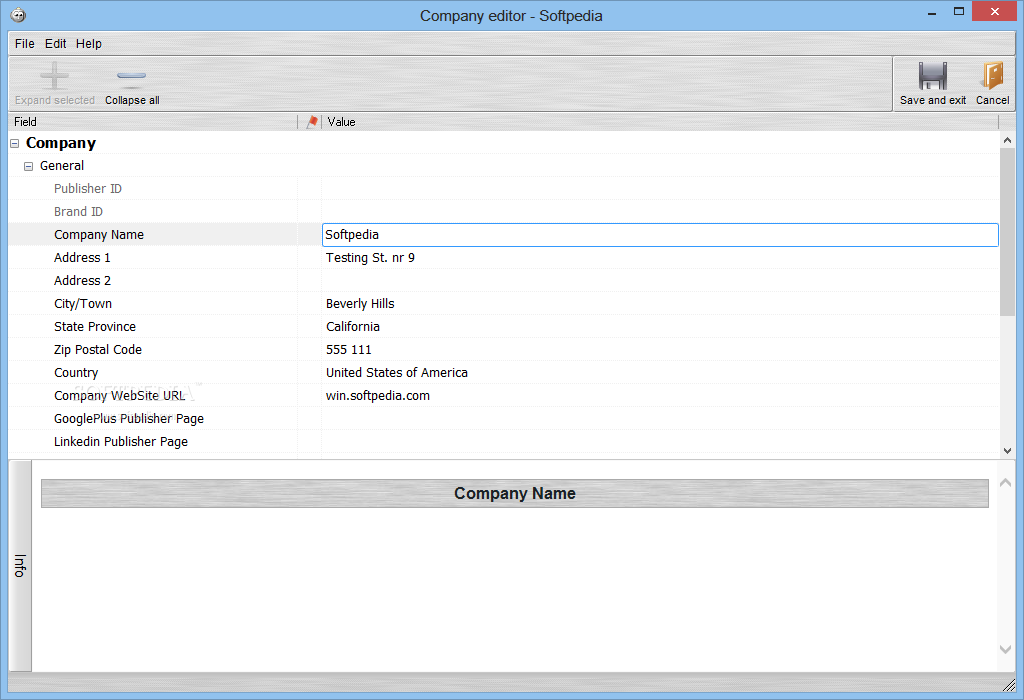Edit the Company Name input field
Viewport: 1024px width, 700px height.
[660, 234]
